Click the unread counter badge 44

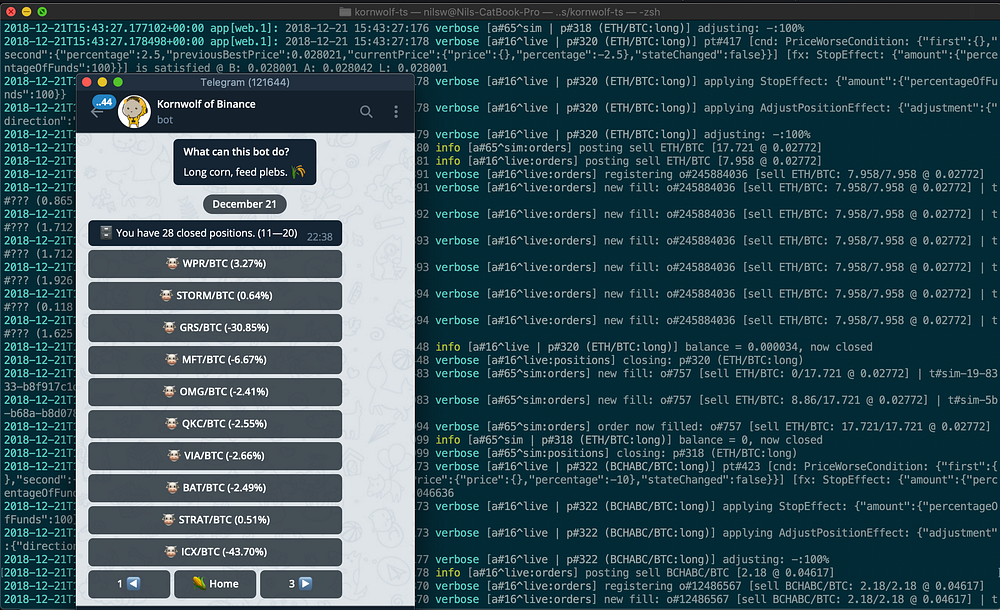click(x=103, y=101)
